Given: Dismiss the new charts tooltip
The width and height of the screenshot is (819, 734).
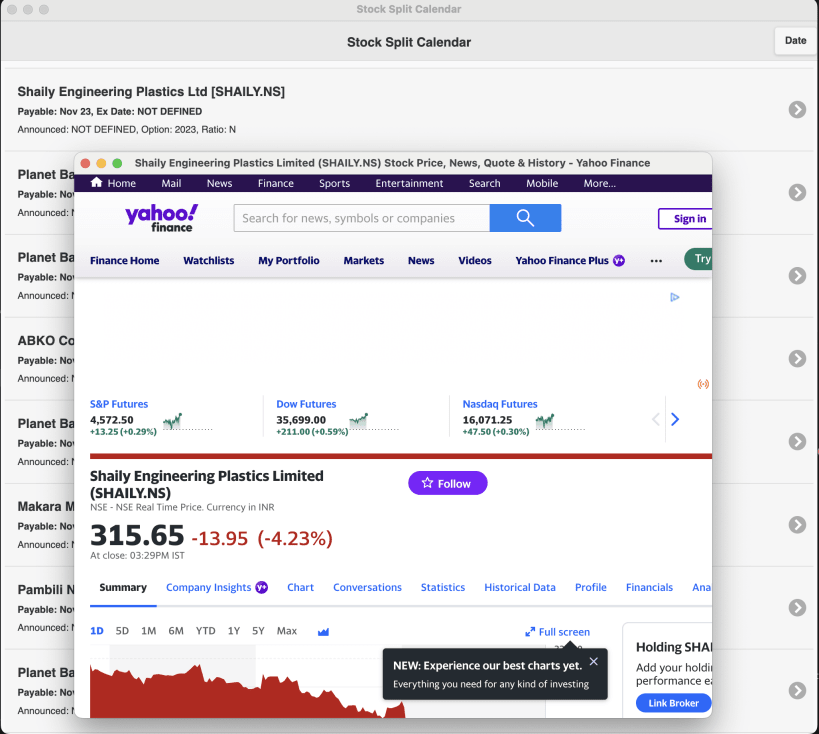Looking at the screenshot, I should [x=593, y=661].
